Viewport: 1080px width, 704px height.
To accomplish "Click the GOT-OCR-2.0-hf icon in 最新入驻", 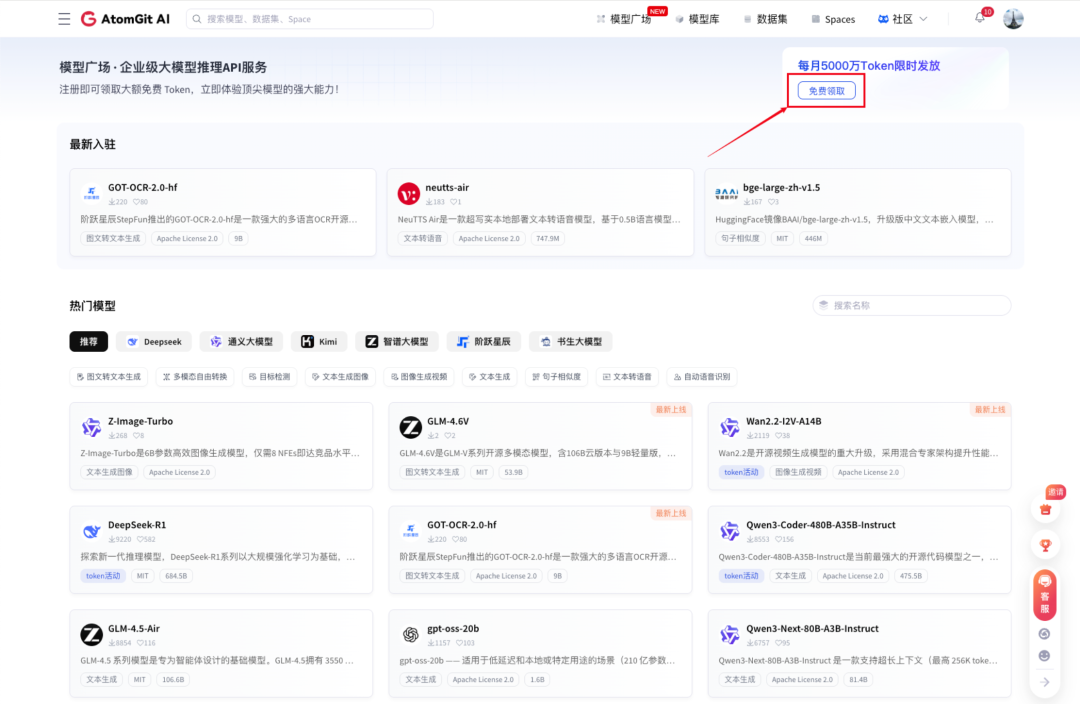I will (x=91, y=194).
